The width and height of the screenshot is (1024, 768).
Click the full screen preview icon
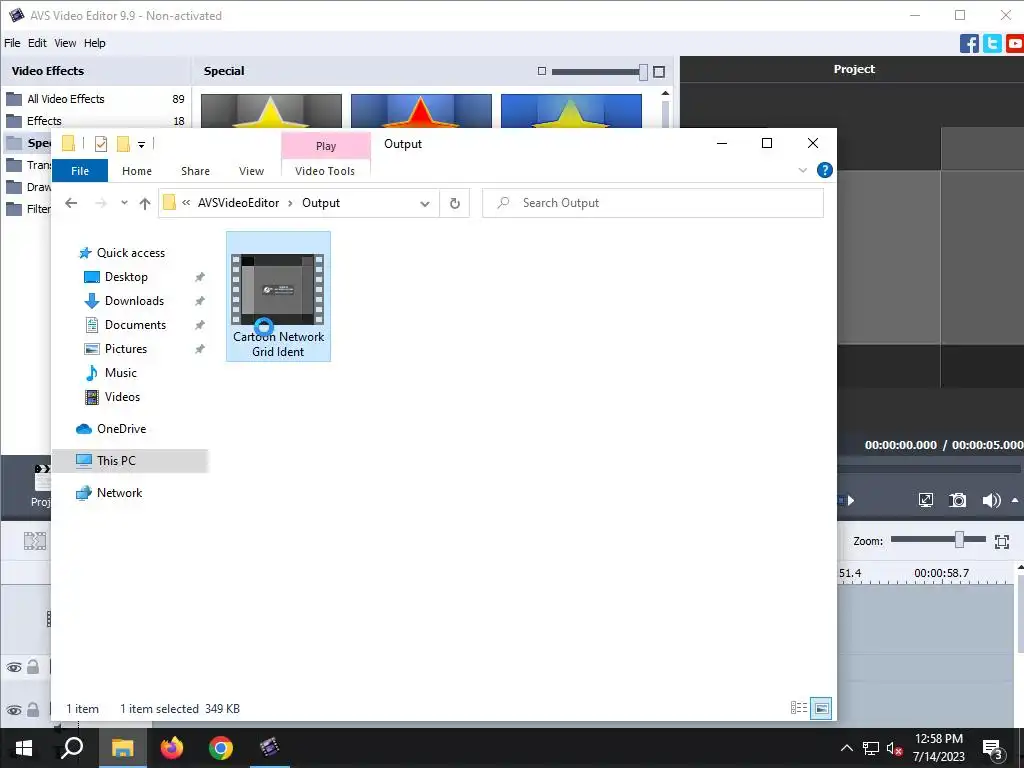(x=925, y=500)
